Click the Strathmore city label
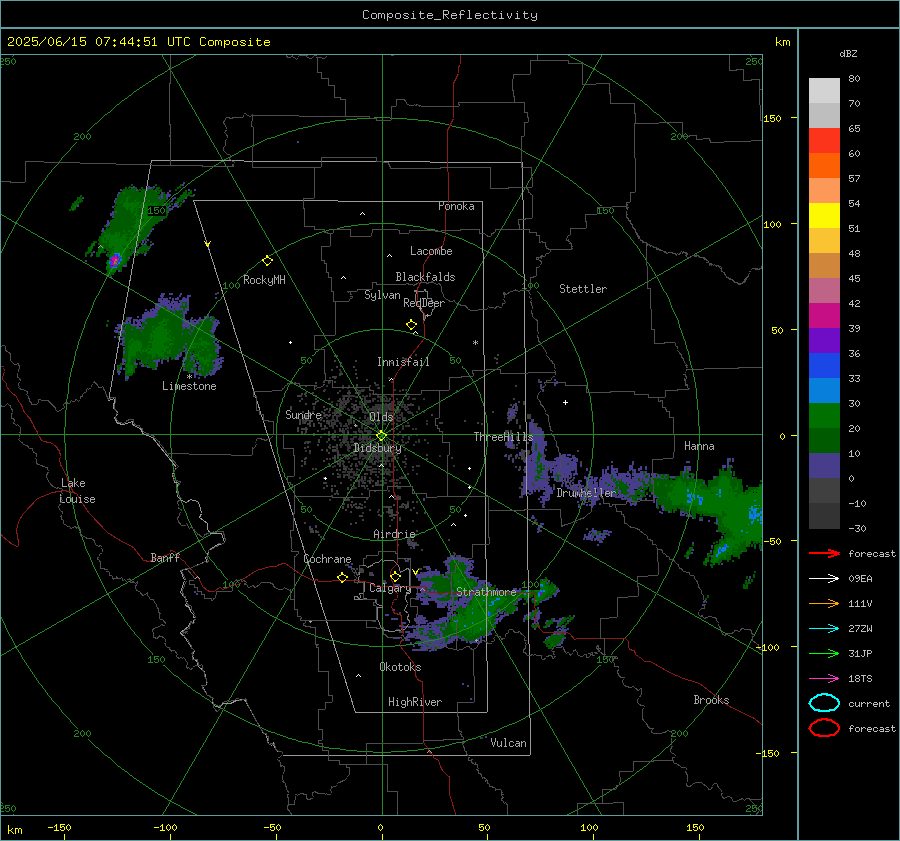The width and height of the screenshot is (900, 841). (x=486, y=591)
